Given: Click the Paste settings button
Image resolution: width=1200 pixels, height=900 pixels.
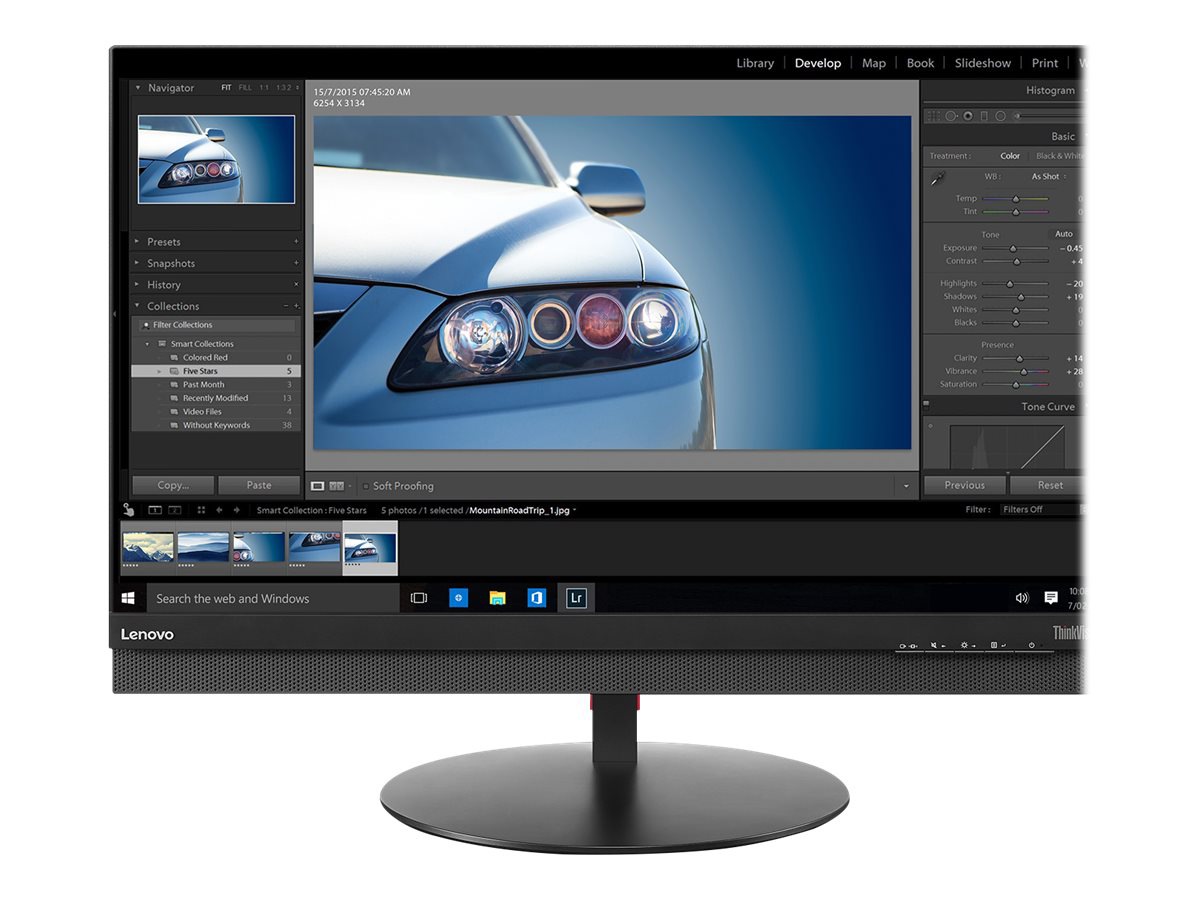Looking at the screenshot, I should coord(259,485).
